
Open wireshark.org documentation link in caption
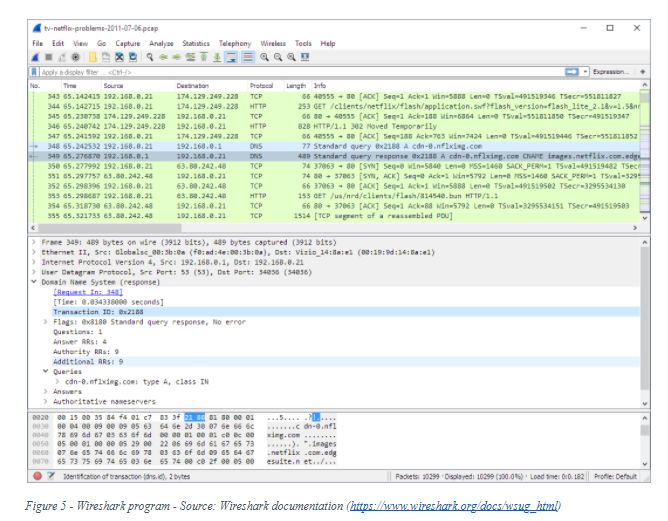click(454, 506)
